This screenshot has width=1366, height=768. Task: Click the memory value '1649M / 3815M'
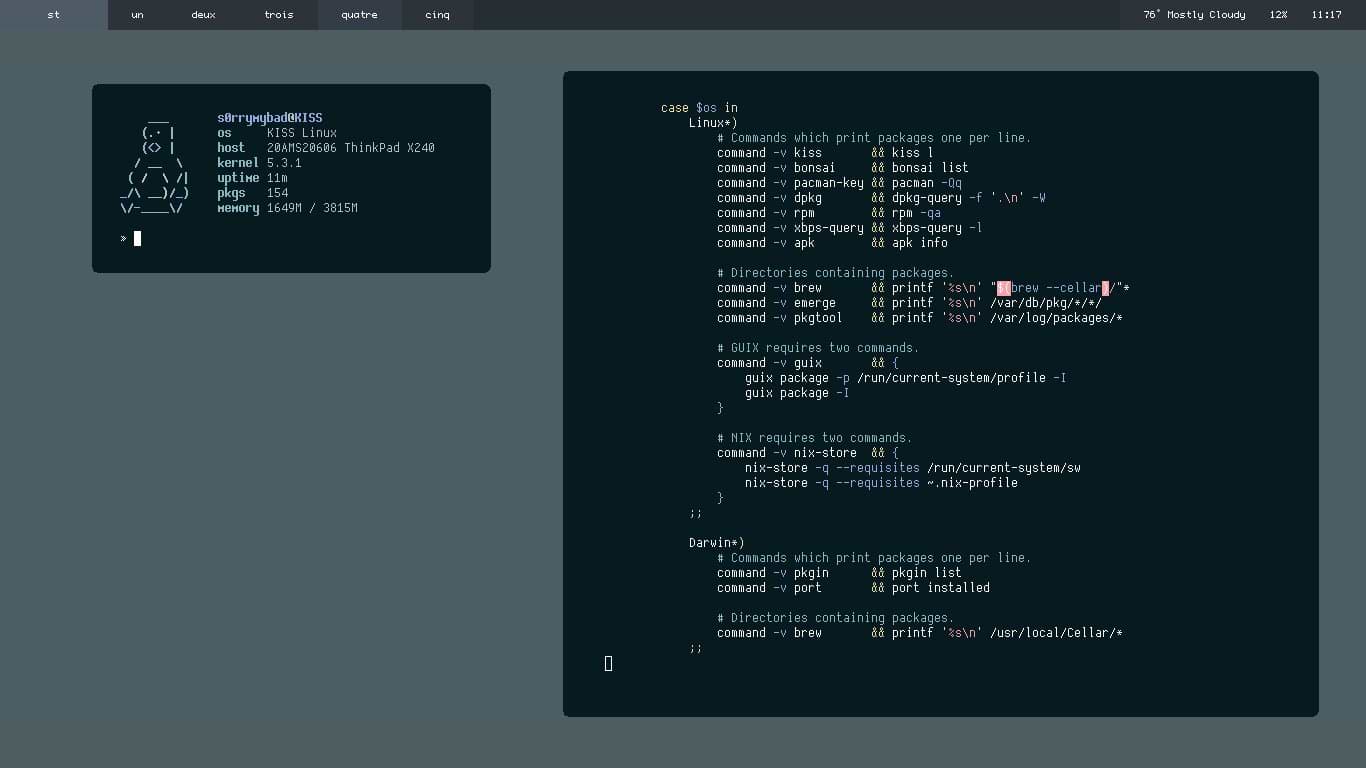click(x=312, y=208)
